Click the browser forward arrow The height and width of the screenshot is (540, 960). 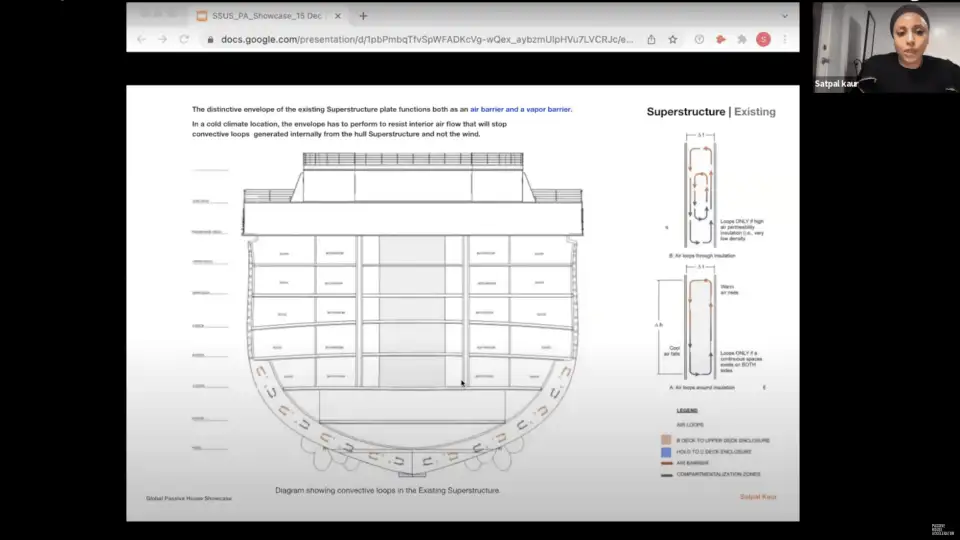[x=162, y=39]
